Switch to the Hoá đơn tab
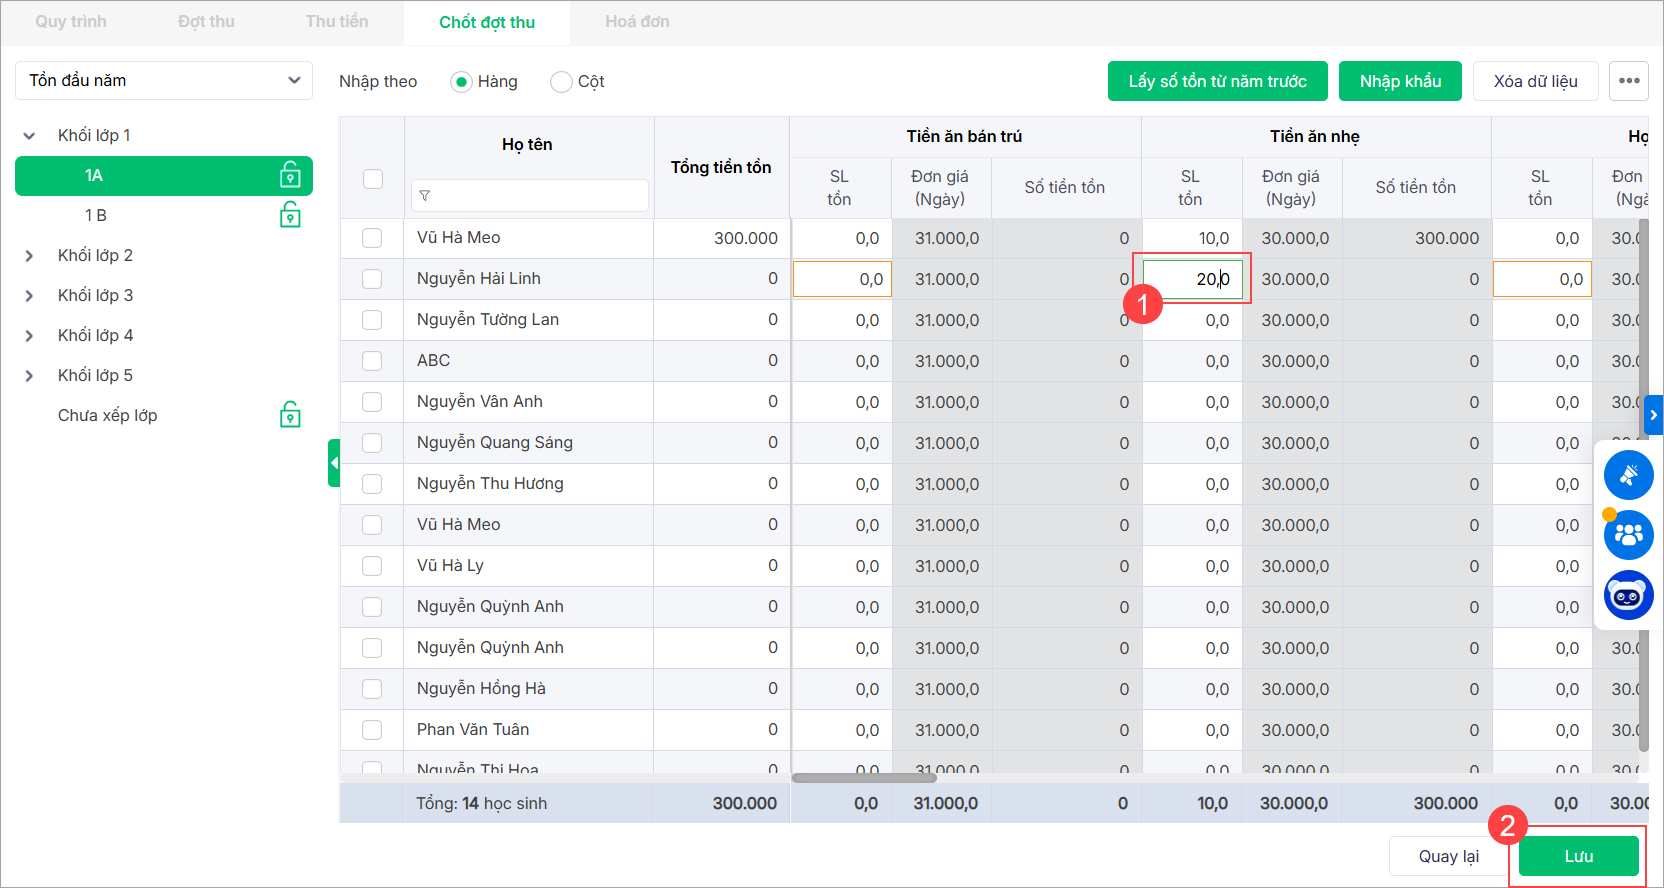Image resolution: width=1664 pixels, height=888 pixels. (637, 22)
